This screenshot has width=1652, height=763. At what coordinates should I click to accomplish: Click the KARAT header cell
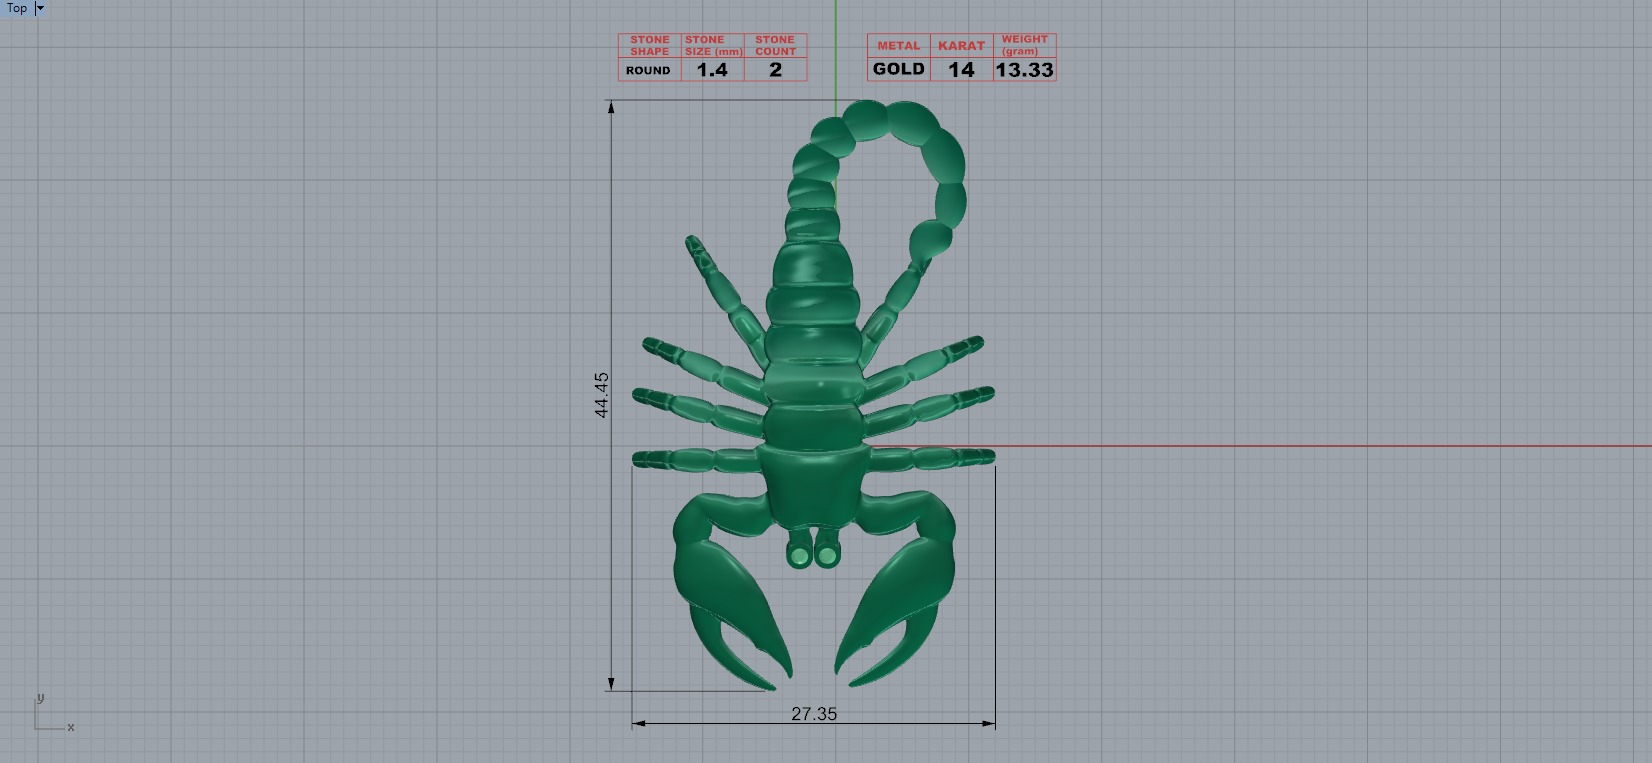coord(961,46)
